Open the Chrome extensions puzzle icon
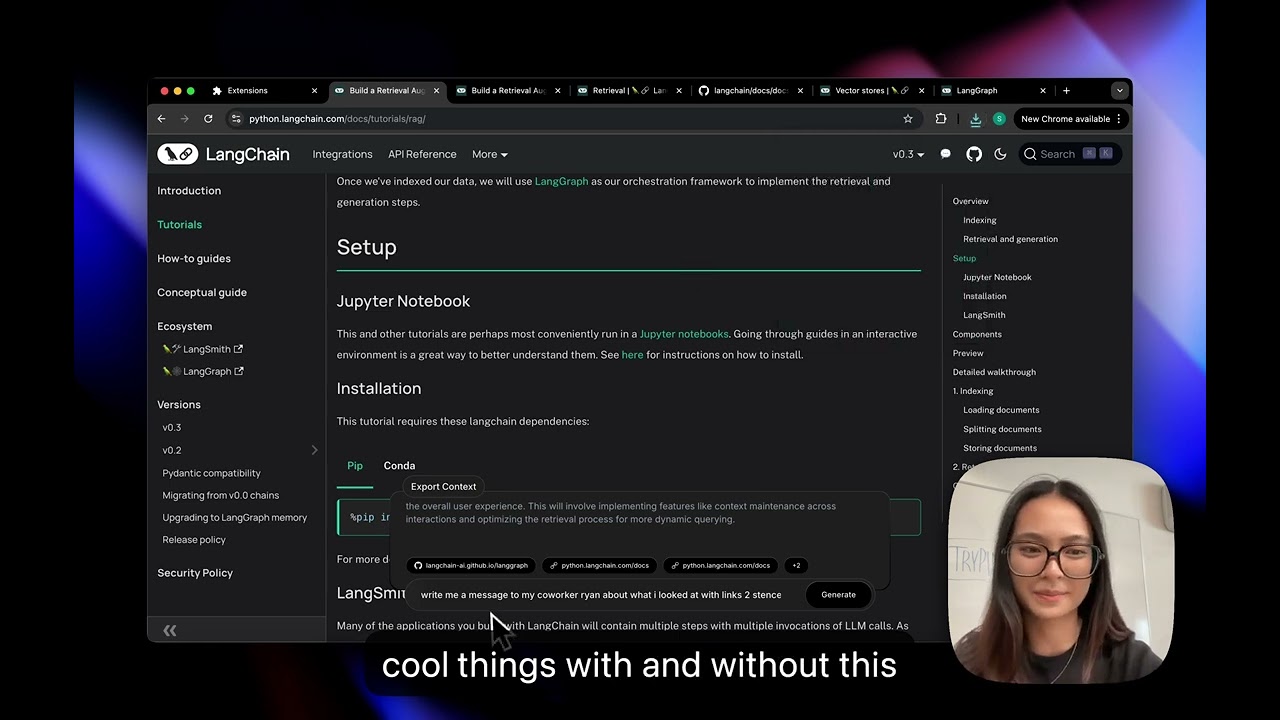Viewport: 1280px width, 720px height. (x=941, y=118)
